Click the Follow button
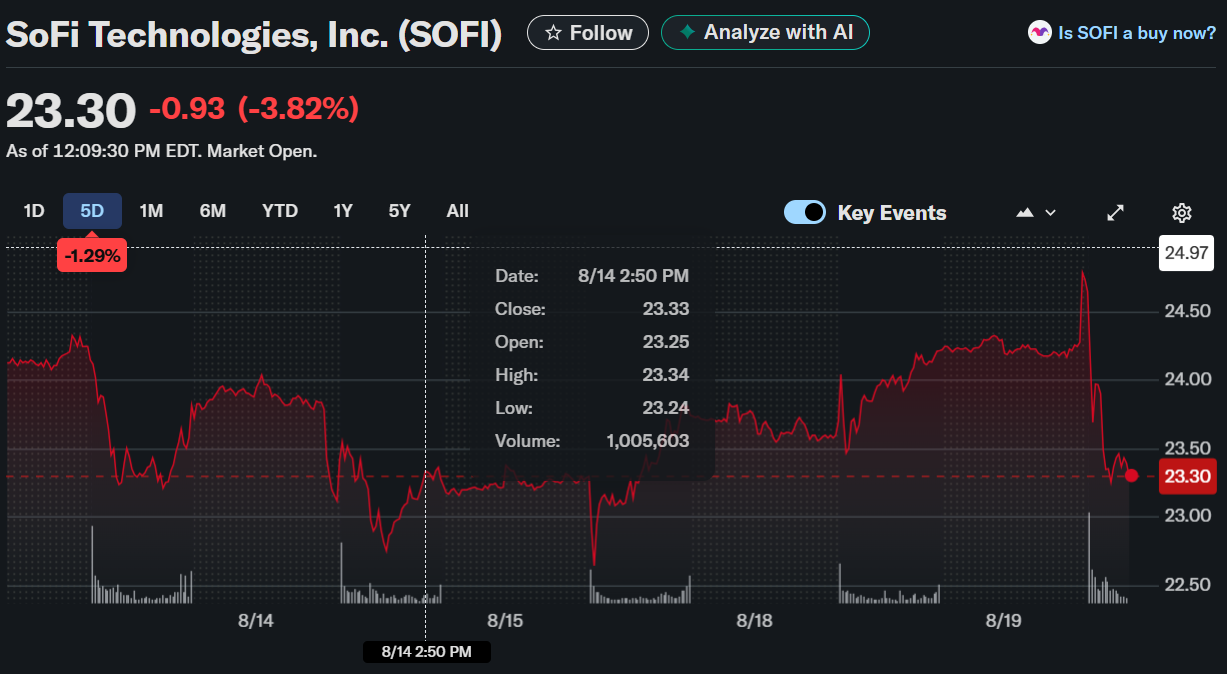Viewport: 1227px width, 674px height. pos(587,32)
